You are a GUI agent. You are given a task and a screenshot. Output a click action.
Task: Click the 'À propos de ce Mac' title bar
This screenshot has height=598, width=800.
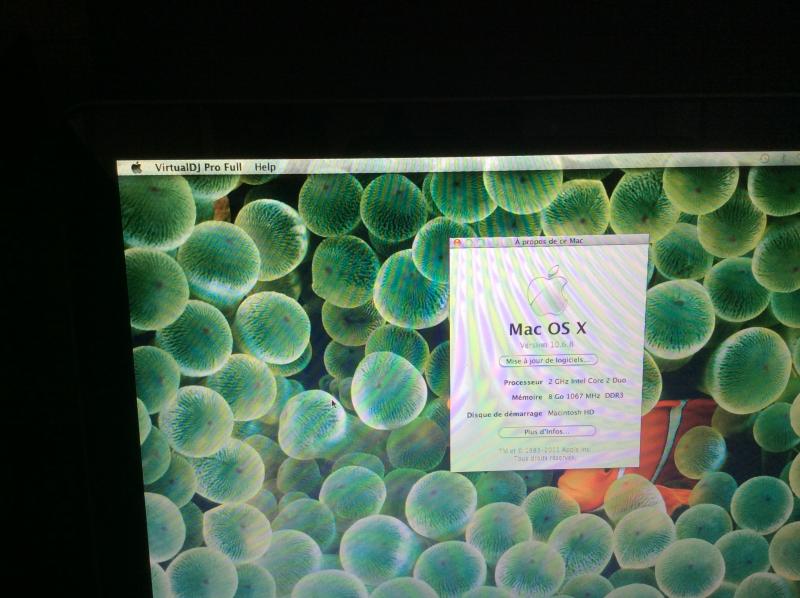(549, 241)
